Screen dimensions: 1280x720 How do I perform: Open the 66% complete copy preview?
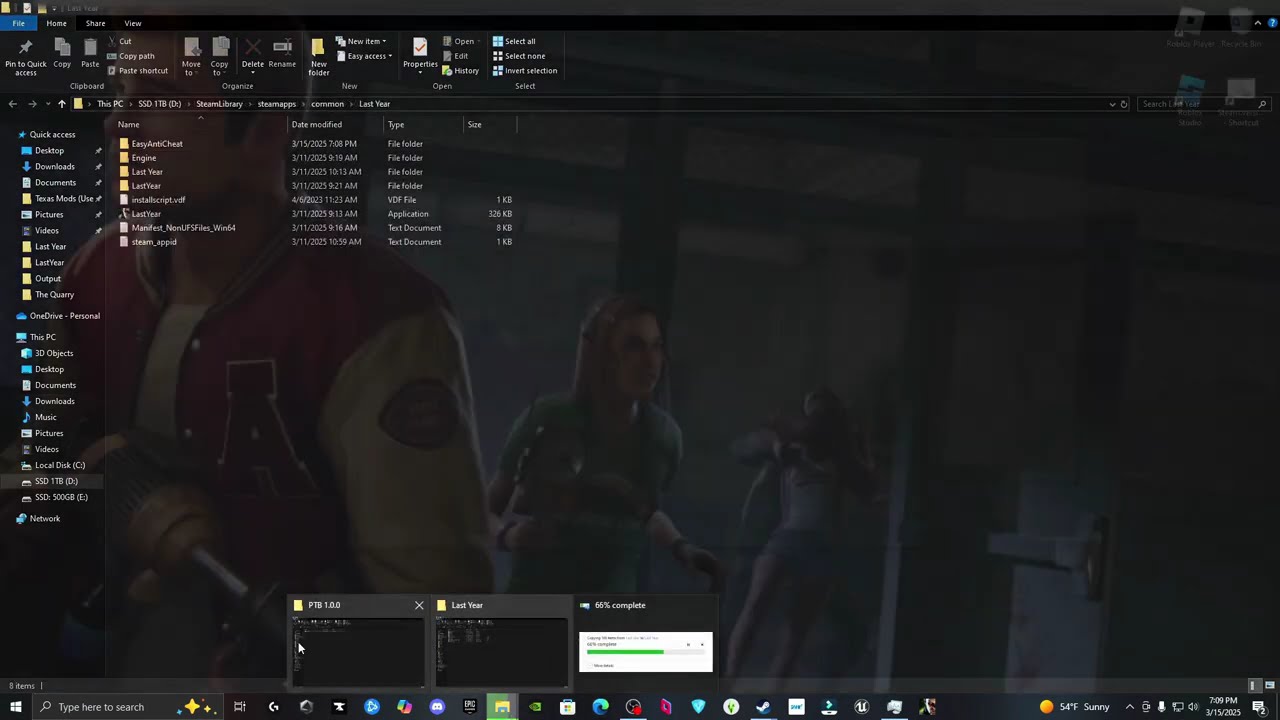coord(646,643)
